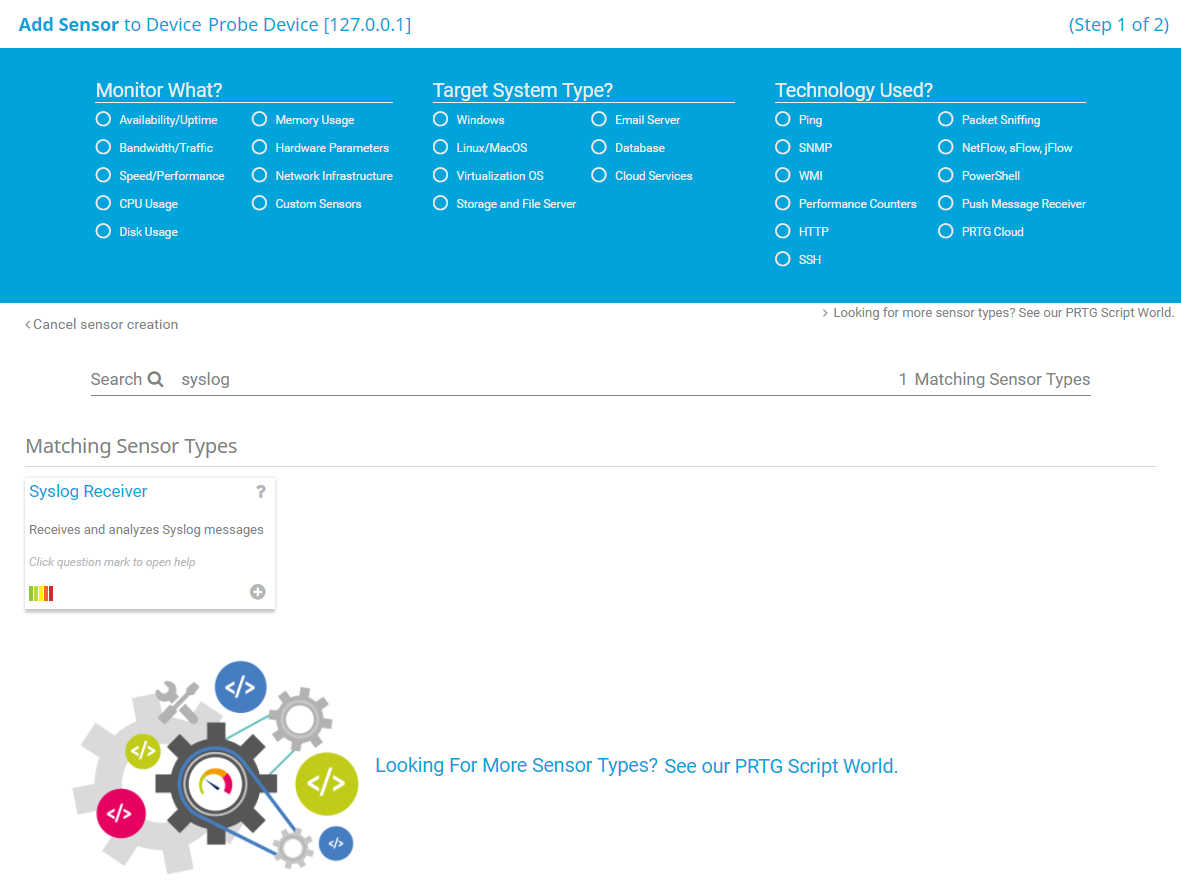Select SNMP technology radio button
This screenshot has height=885, width=1181.
point(783,147)
